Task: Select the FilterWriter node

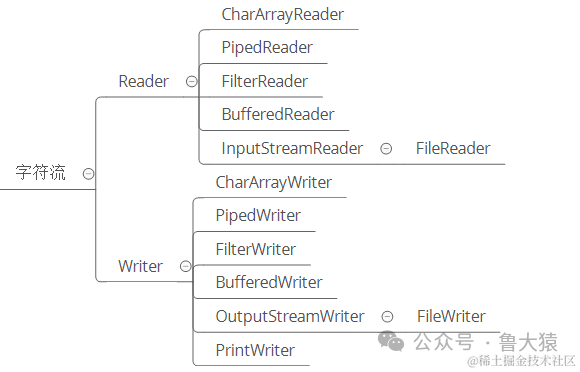Action: tap(256, 249)
